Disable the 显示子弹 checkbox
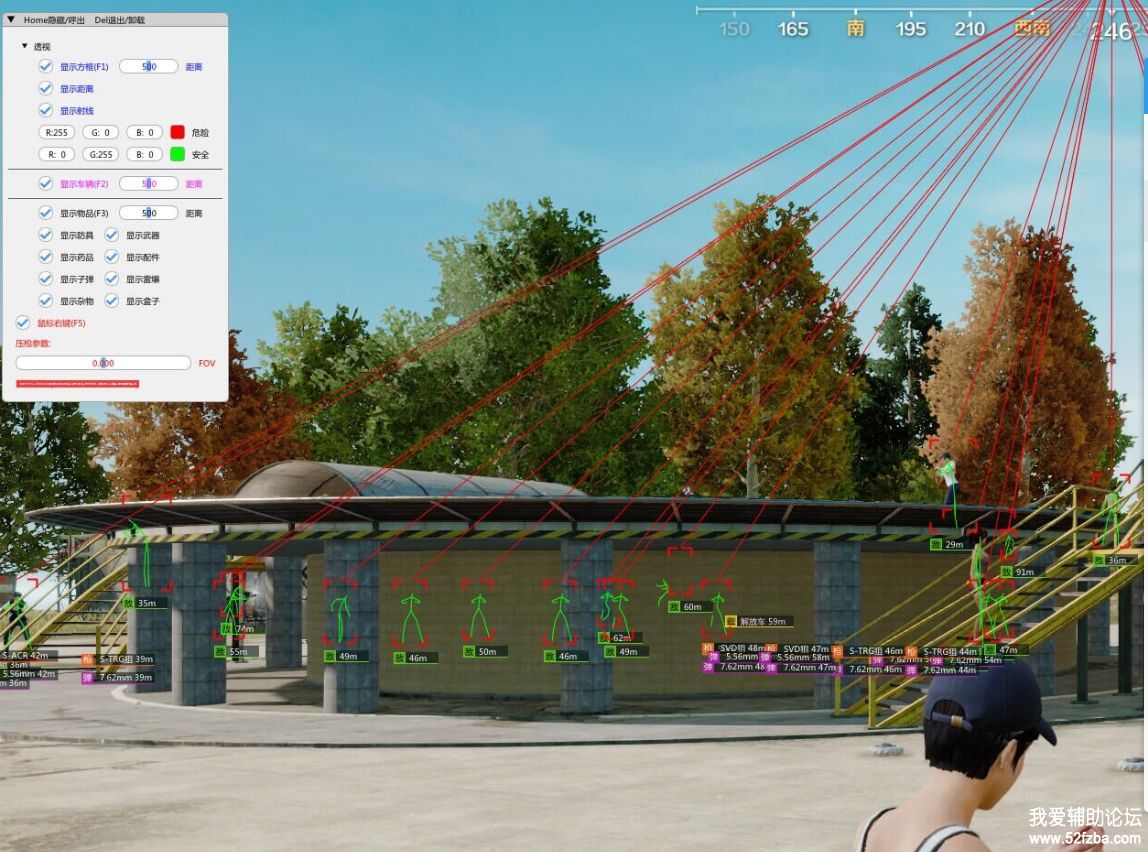Viewport: 1148px width, 852px height. [45, 279]
